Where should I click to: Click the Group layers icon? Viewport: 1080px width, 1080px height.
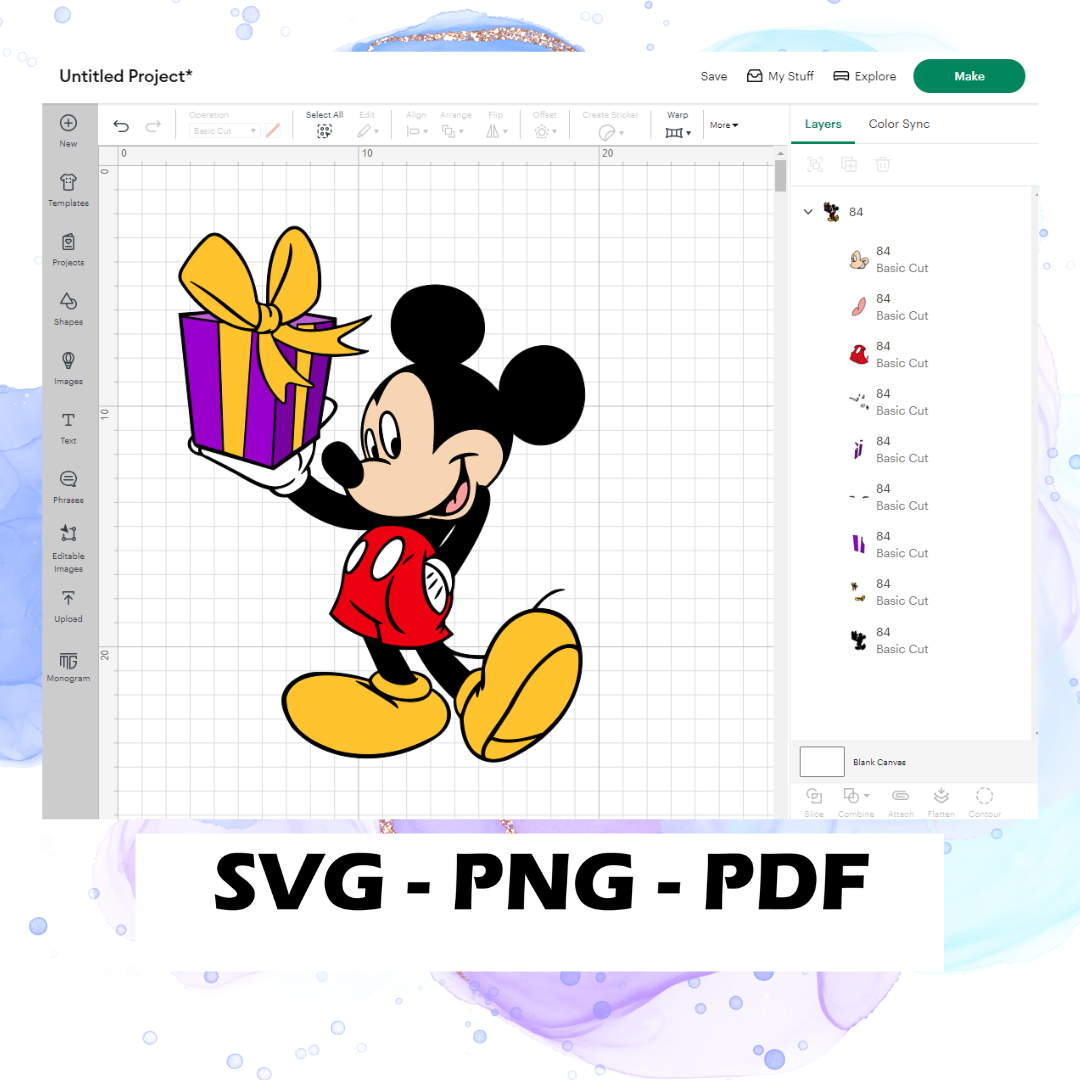point(815,165)
